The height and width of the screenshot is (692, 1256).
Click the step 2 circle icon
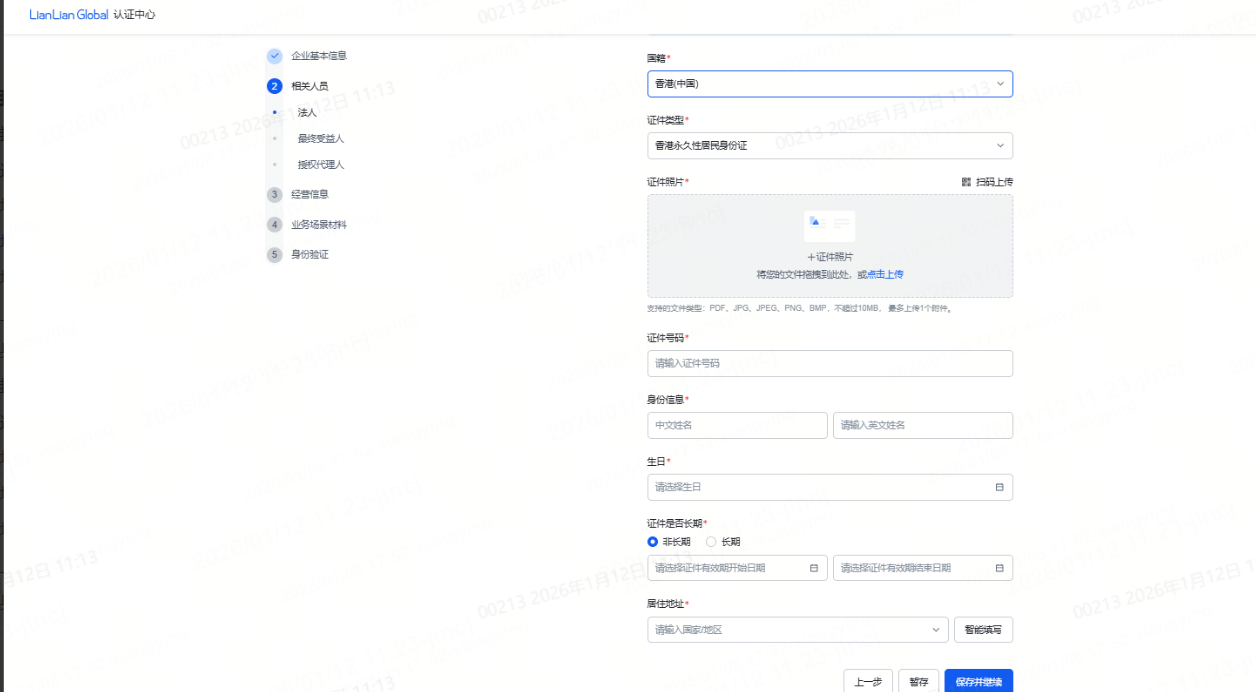[x=275, y=86]
